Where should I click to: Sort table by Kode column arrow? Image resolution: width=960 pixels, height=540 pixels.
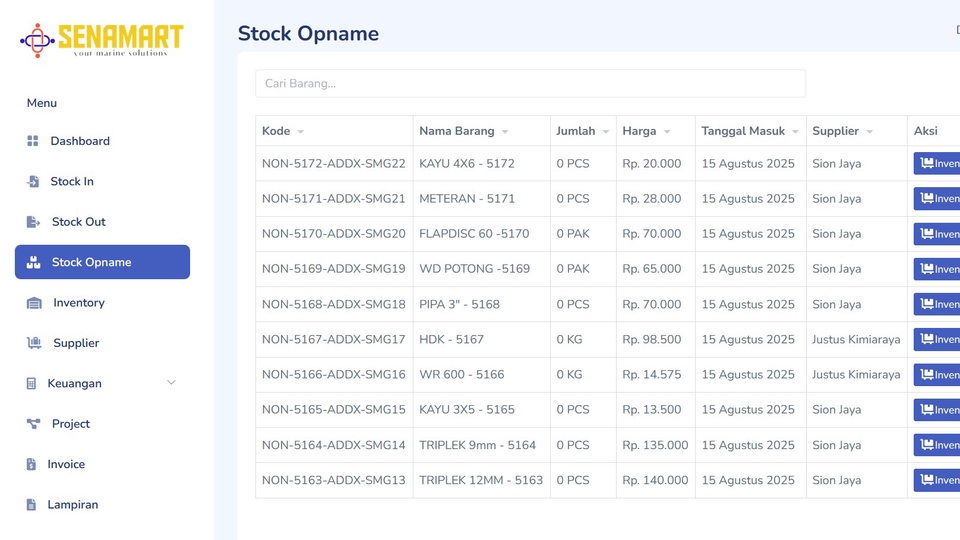click(300, 132)
